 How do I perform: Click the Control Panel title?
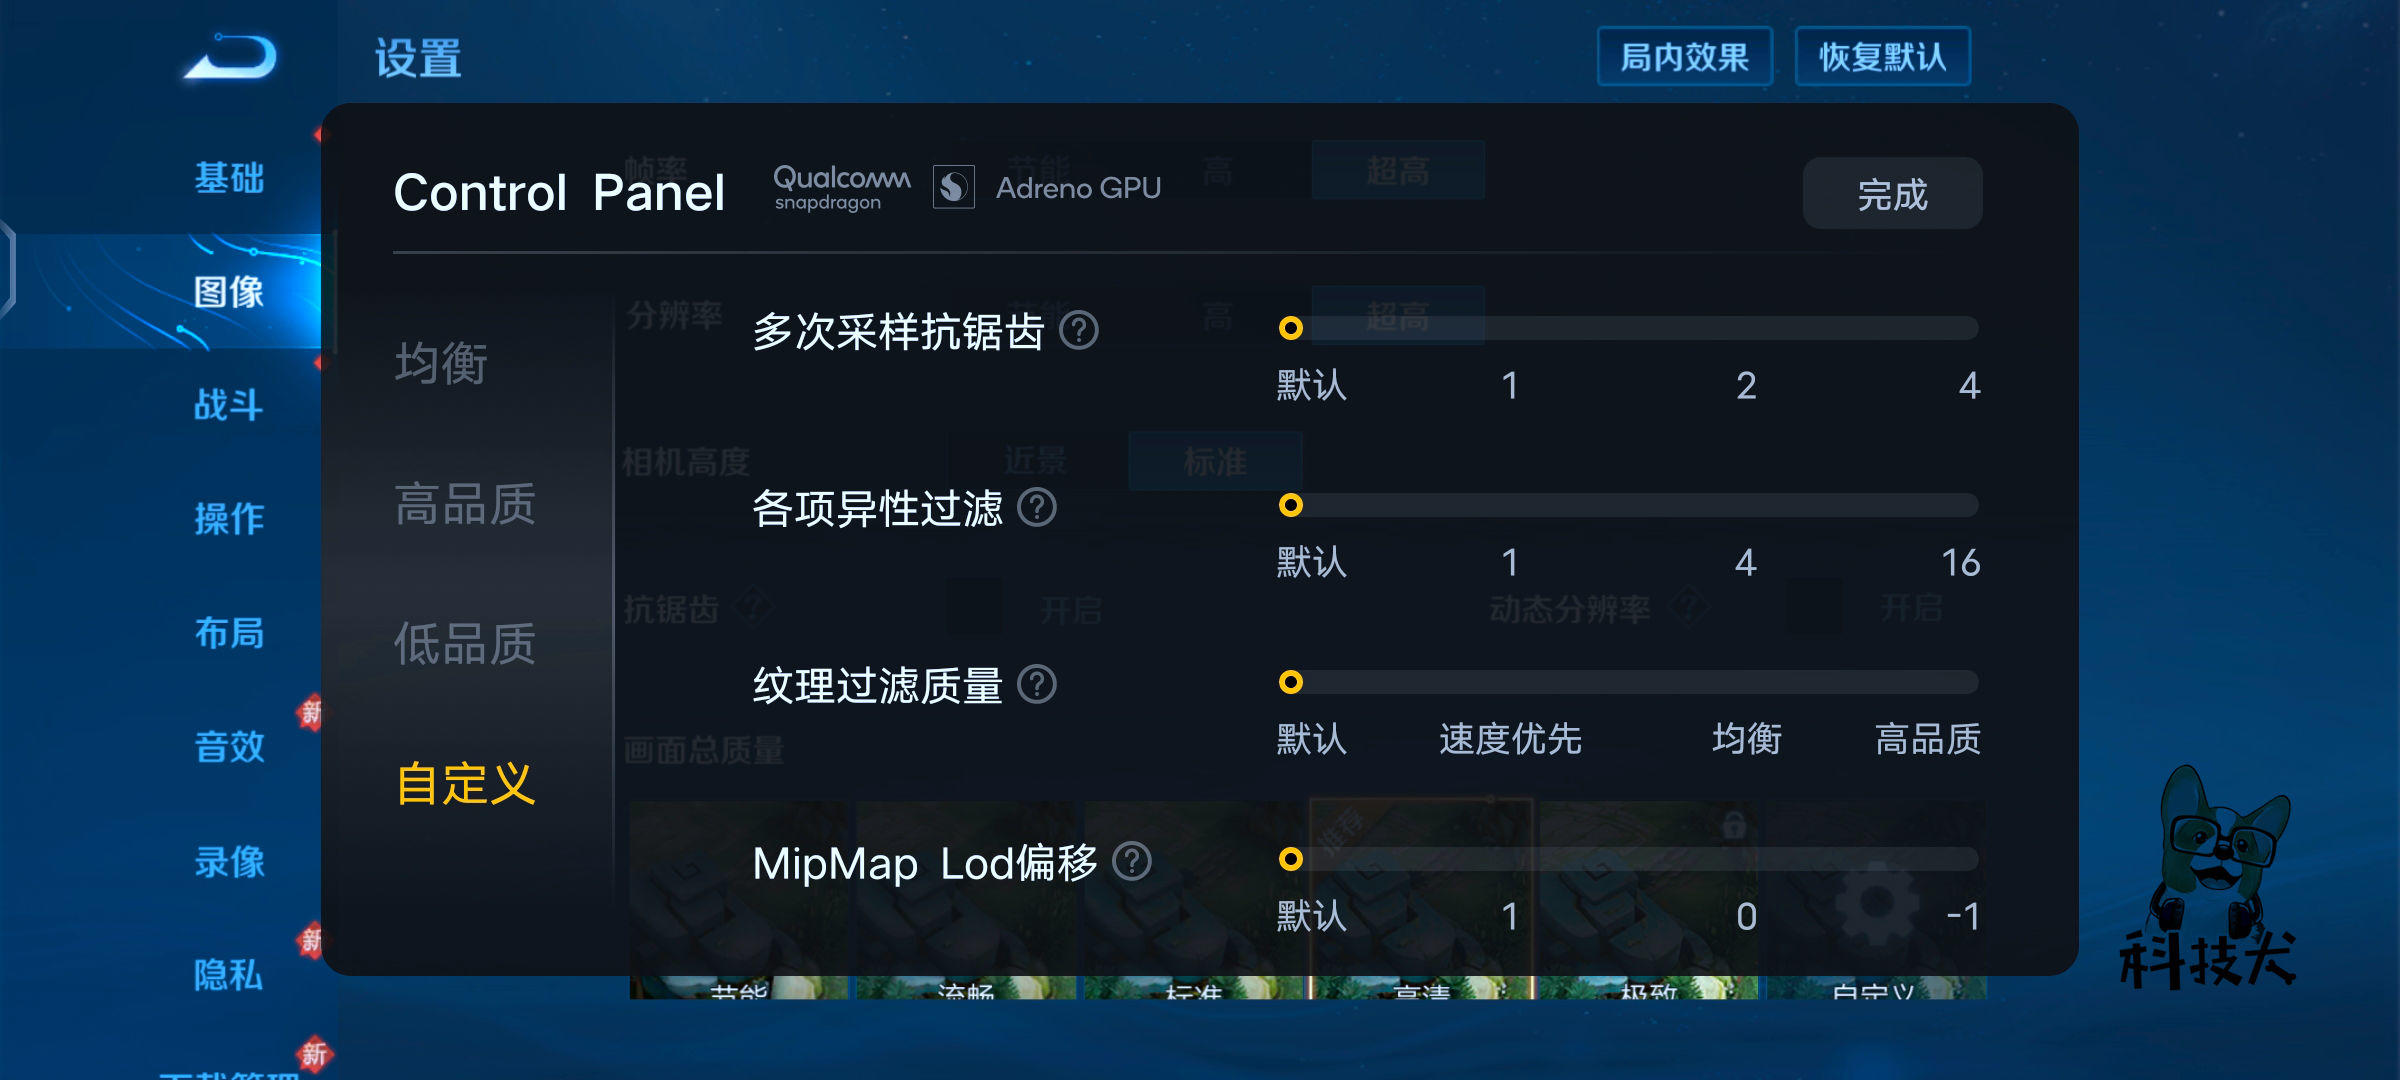pos(559,192)
